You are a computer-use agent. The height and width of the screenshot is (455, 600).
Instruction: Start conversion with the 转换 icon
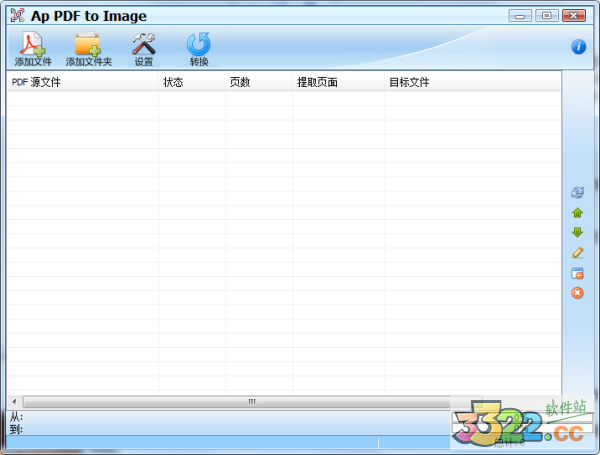coord(199,49)
